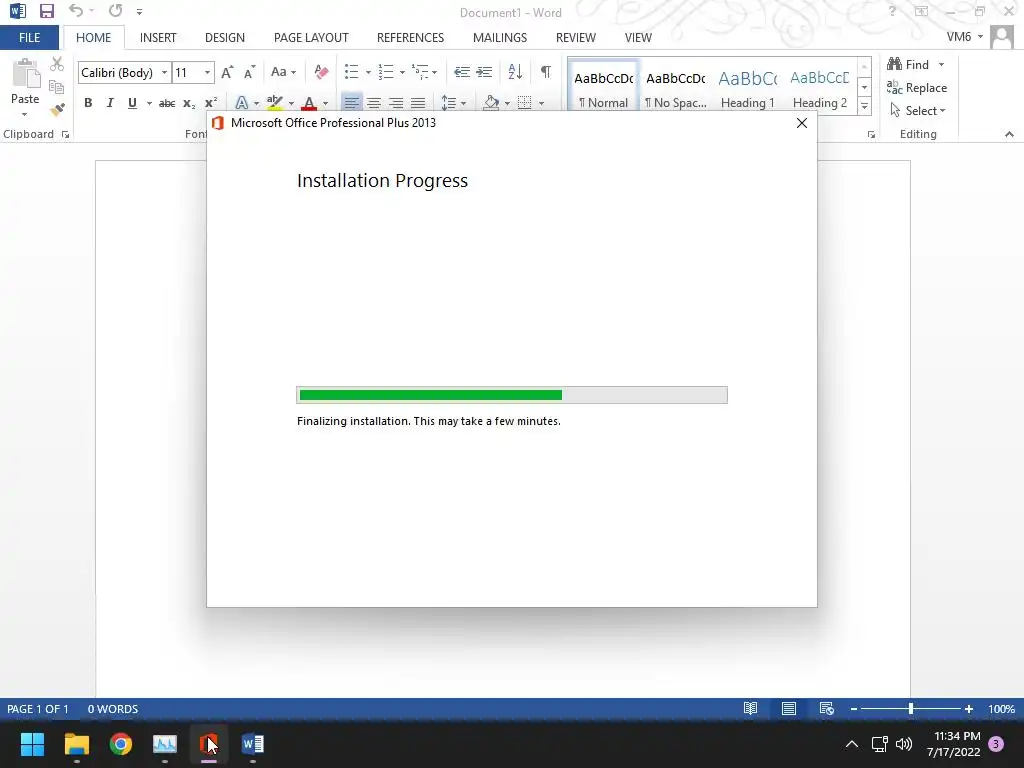Toggle Center paragraph alignment
This screenshot has width=1024, height=768.
tap(374, 103)
